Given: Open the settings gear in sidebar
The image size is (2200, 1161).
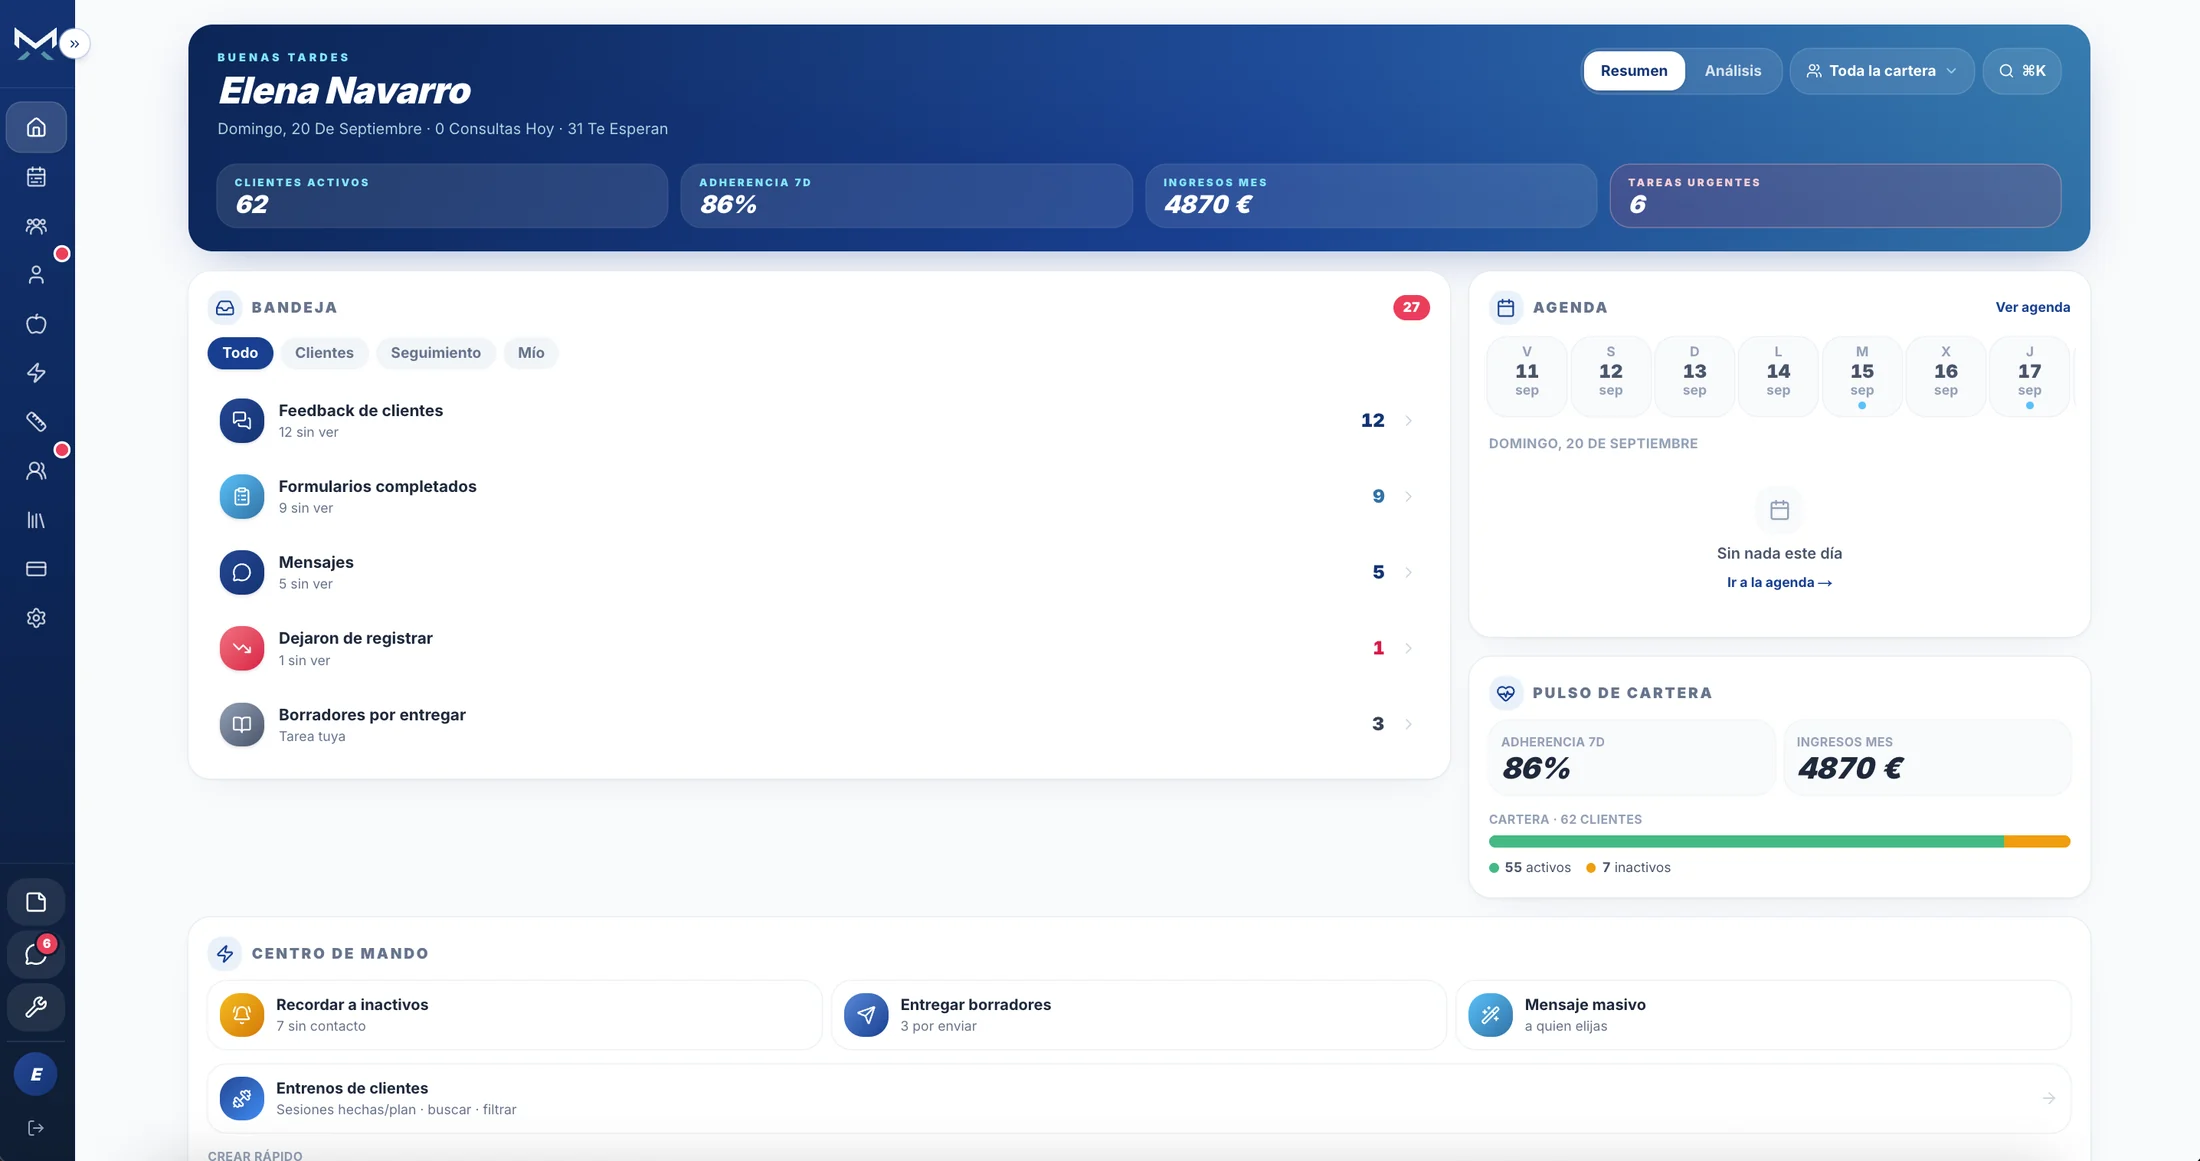Looking at the screenshot, I should click(36, 618).
